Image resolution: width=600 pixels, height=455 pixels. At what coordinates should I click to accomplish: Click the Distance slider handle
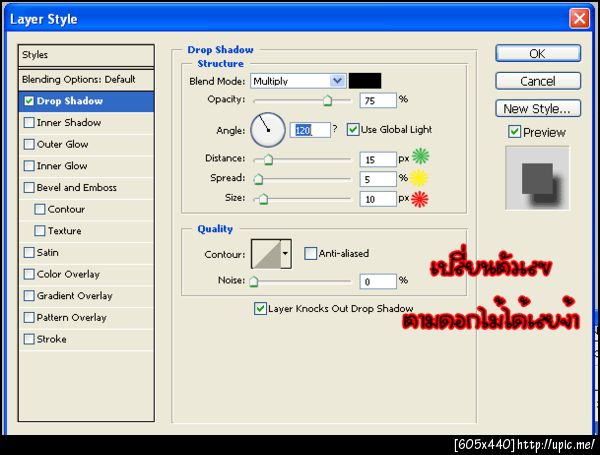268,160
